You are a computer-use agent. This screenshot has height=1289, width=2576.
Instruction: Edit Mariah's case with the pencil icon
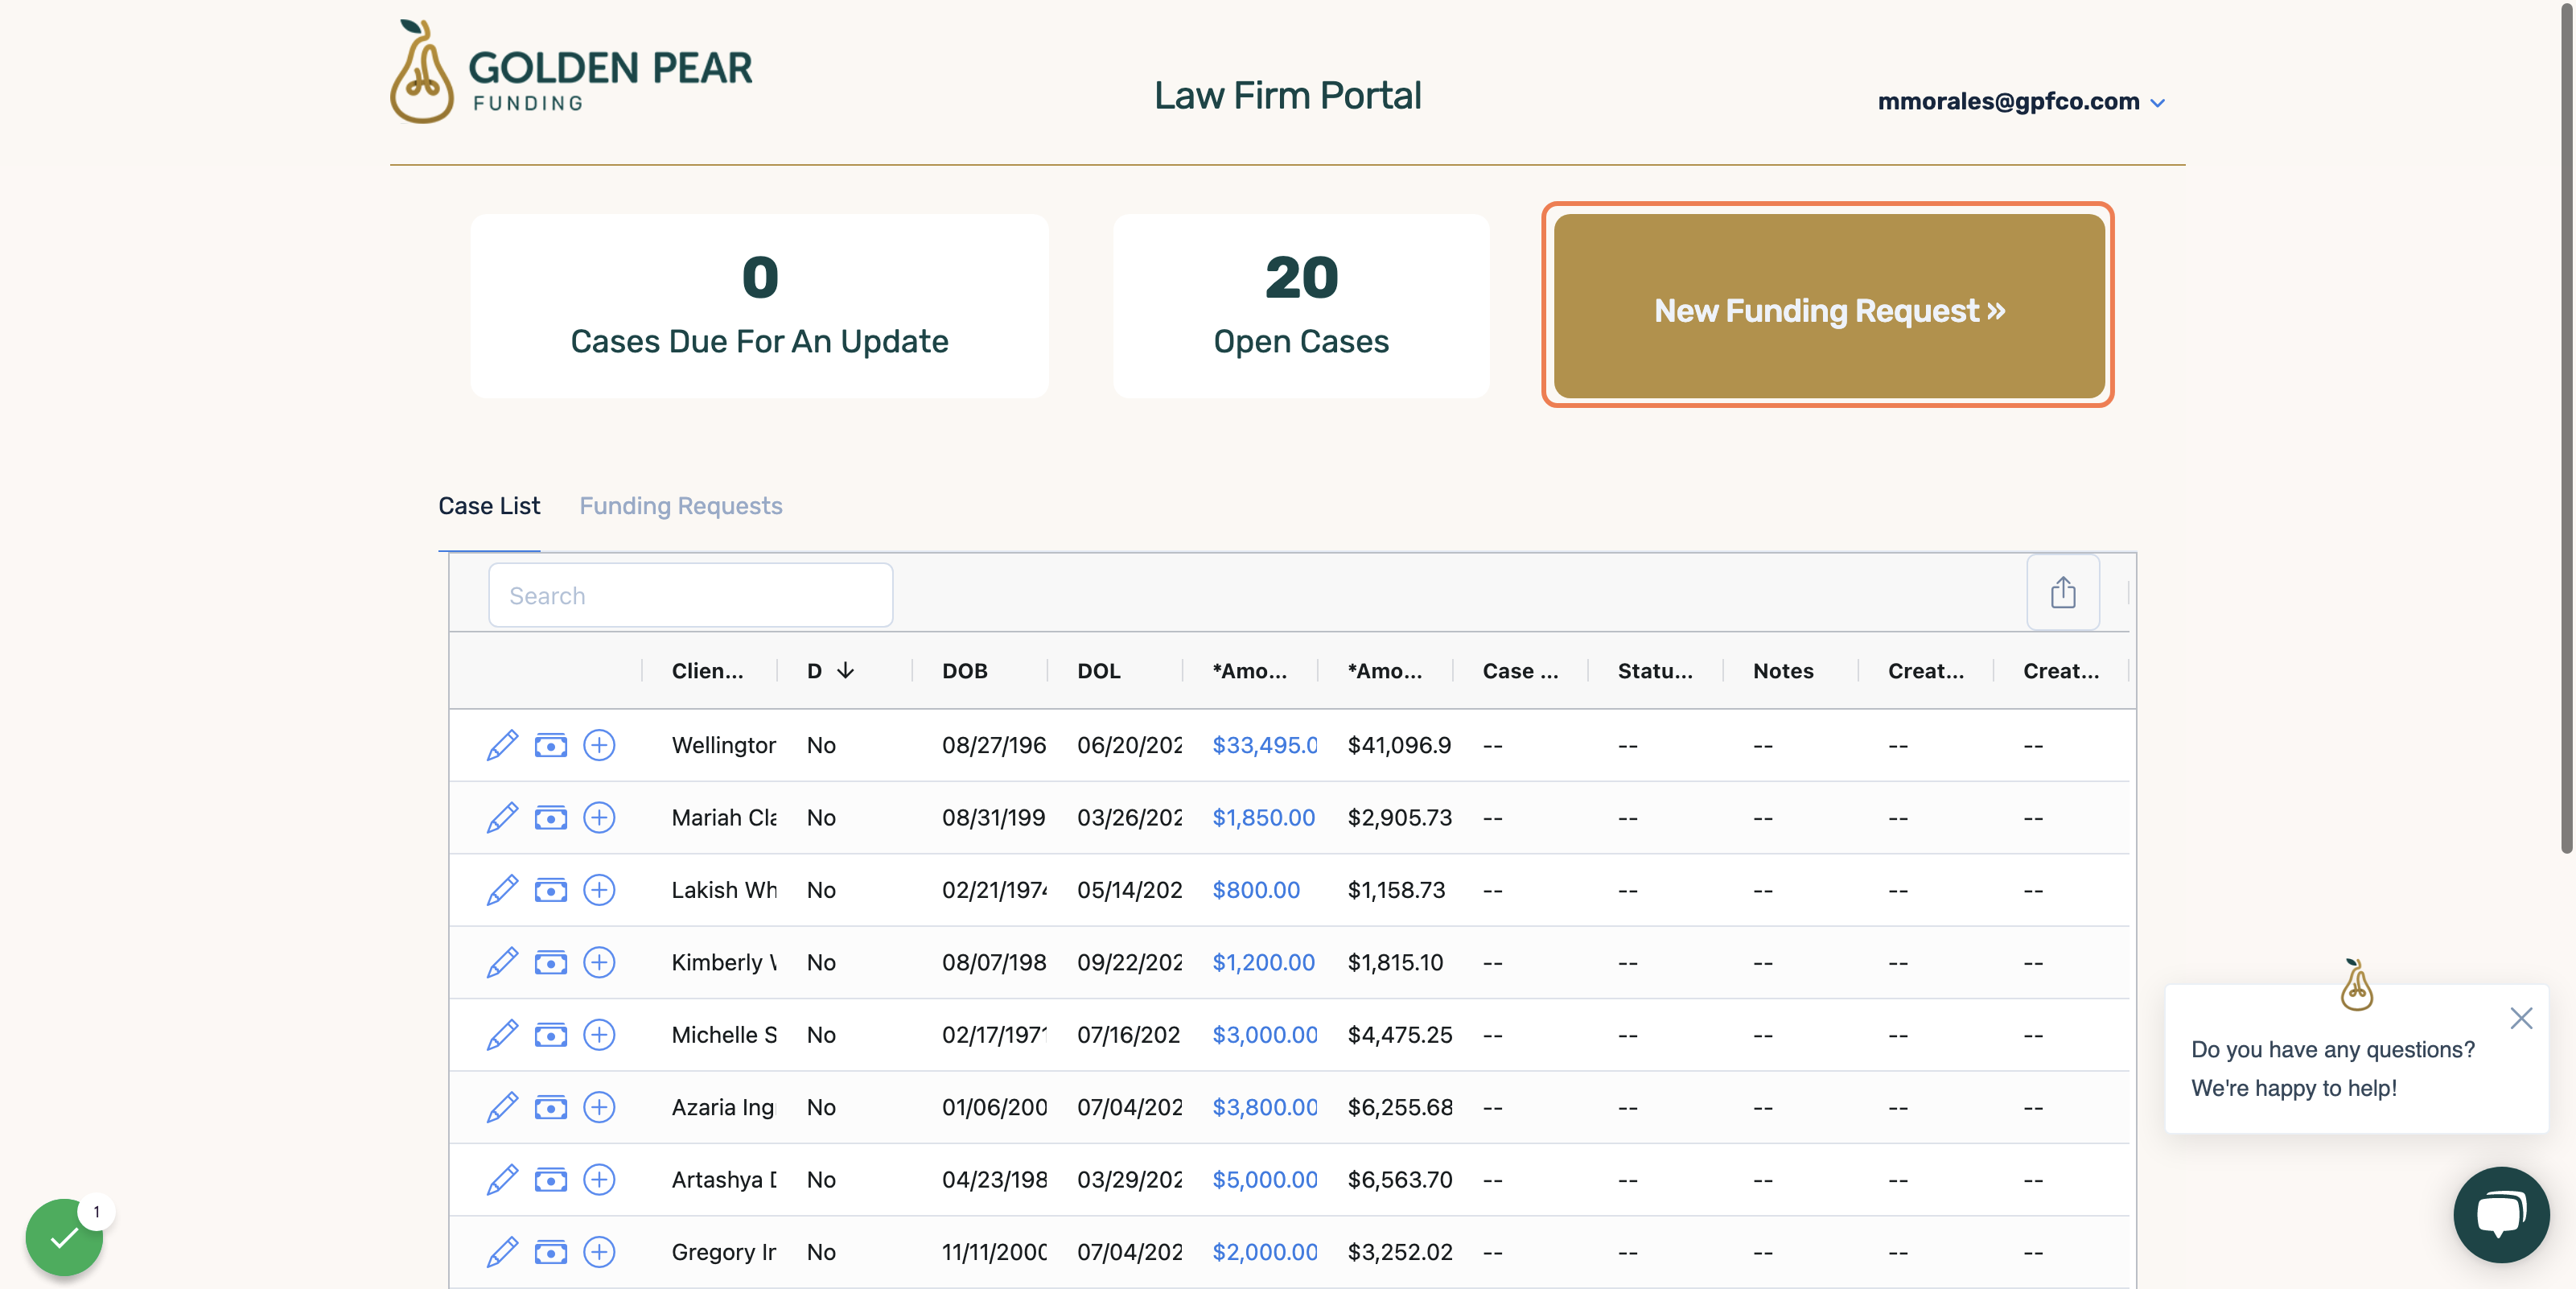coord(502,818)
